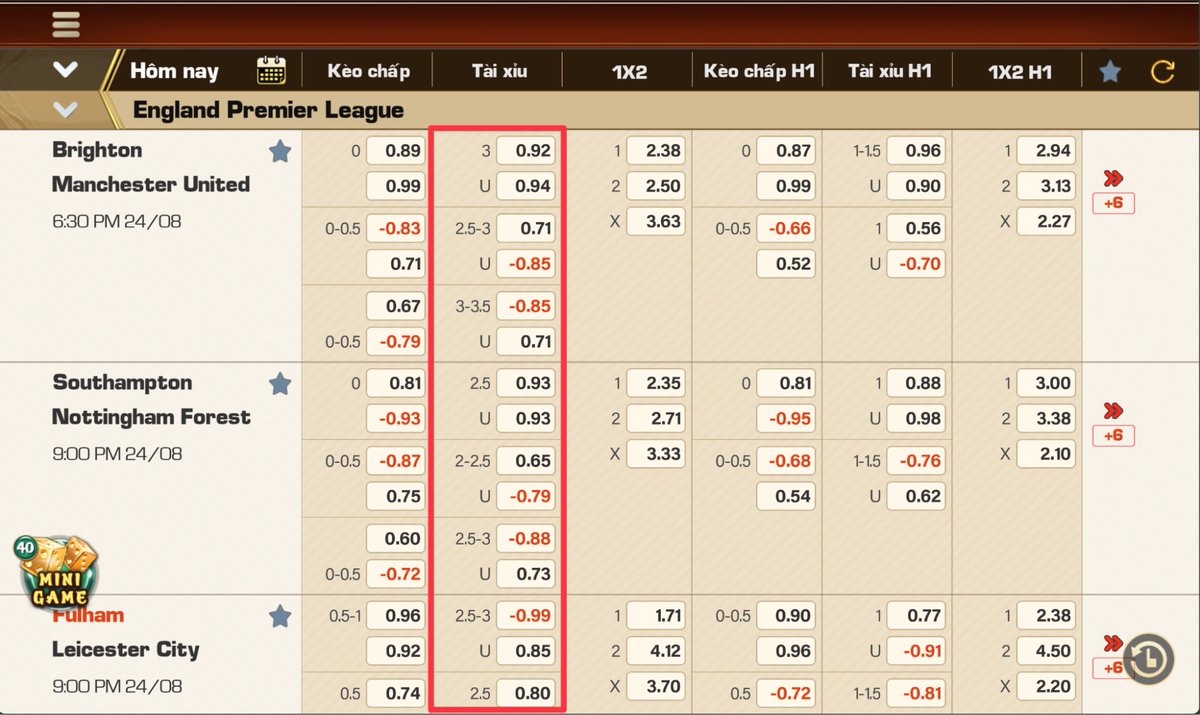
Task: Pick Fulham draw odds 3.70
Action: [x=656, y=687]
